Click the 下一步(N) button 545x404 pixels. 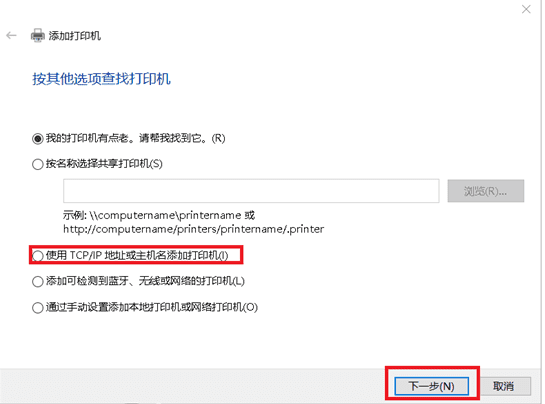coord(431,386)
